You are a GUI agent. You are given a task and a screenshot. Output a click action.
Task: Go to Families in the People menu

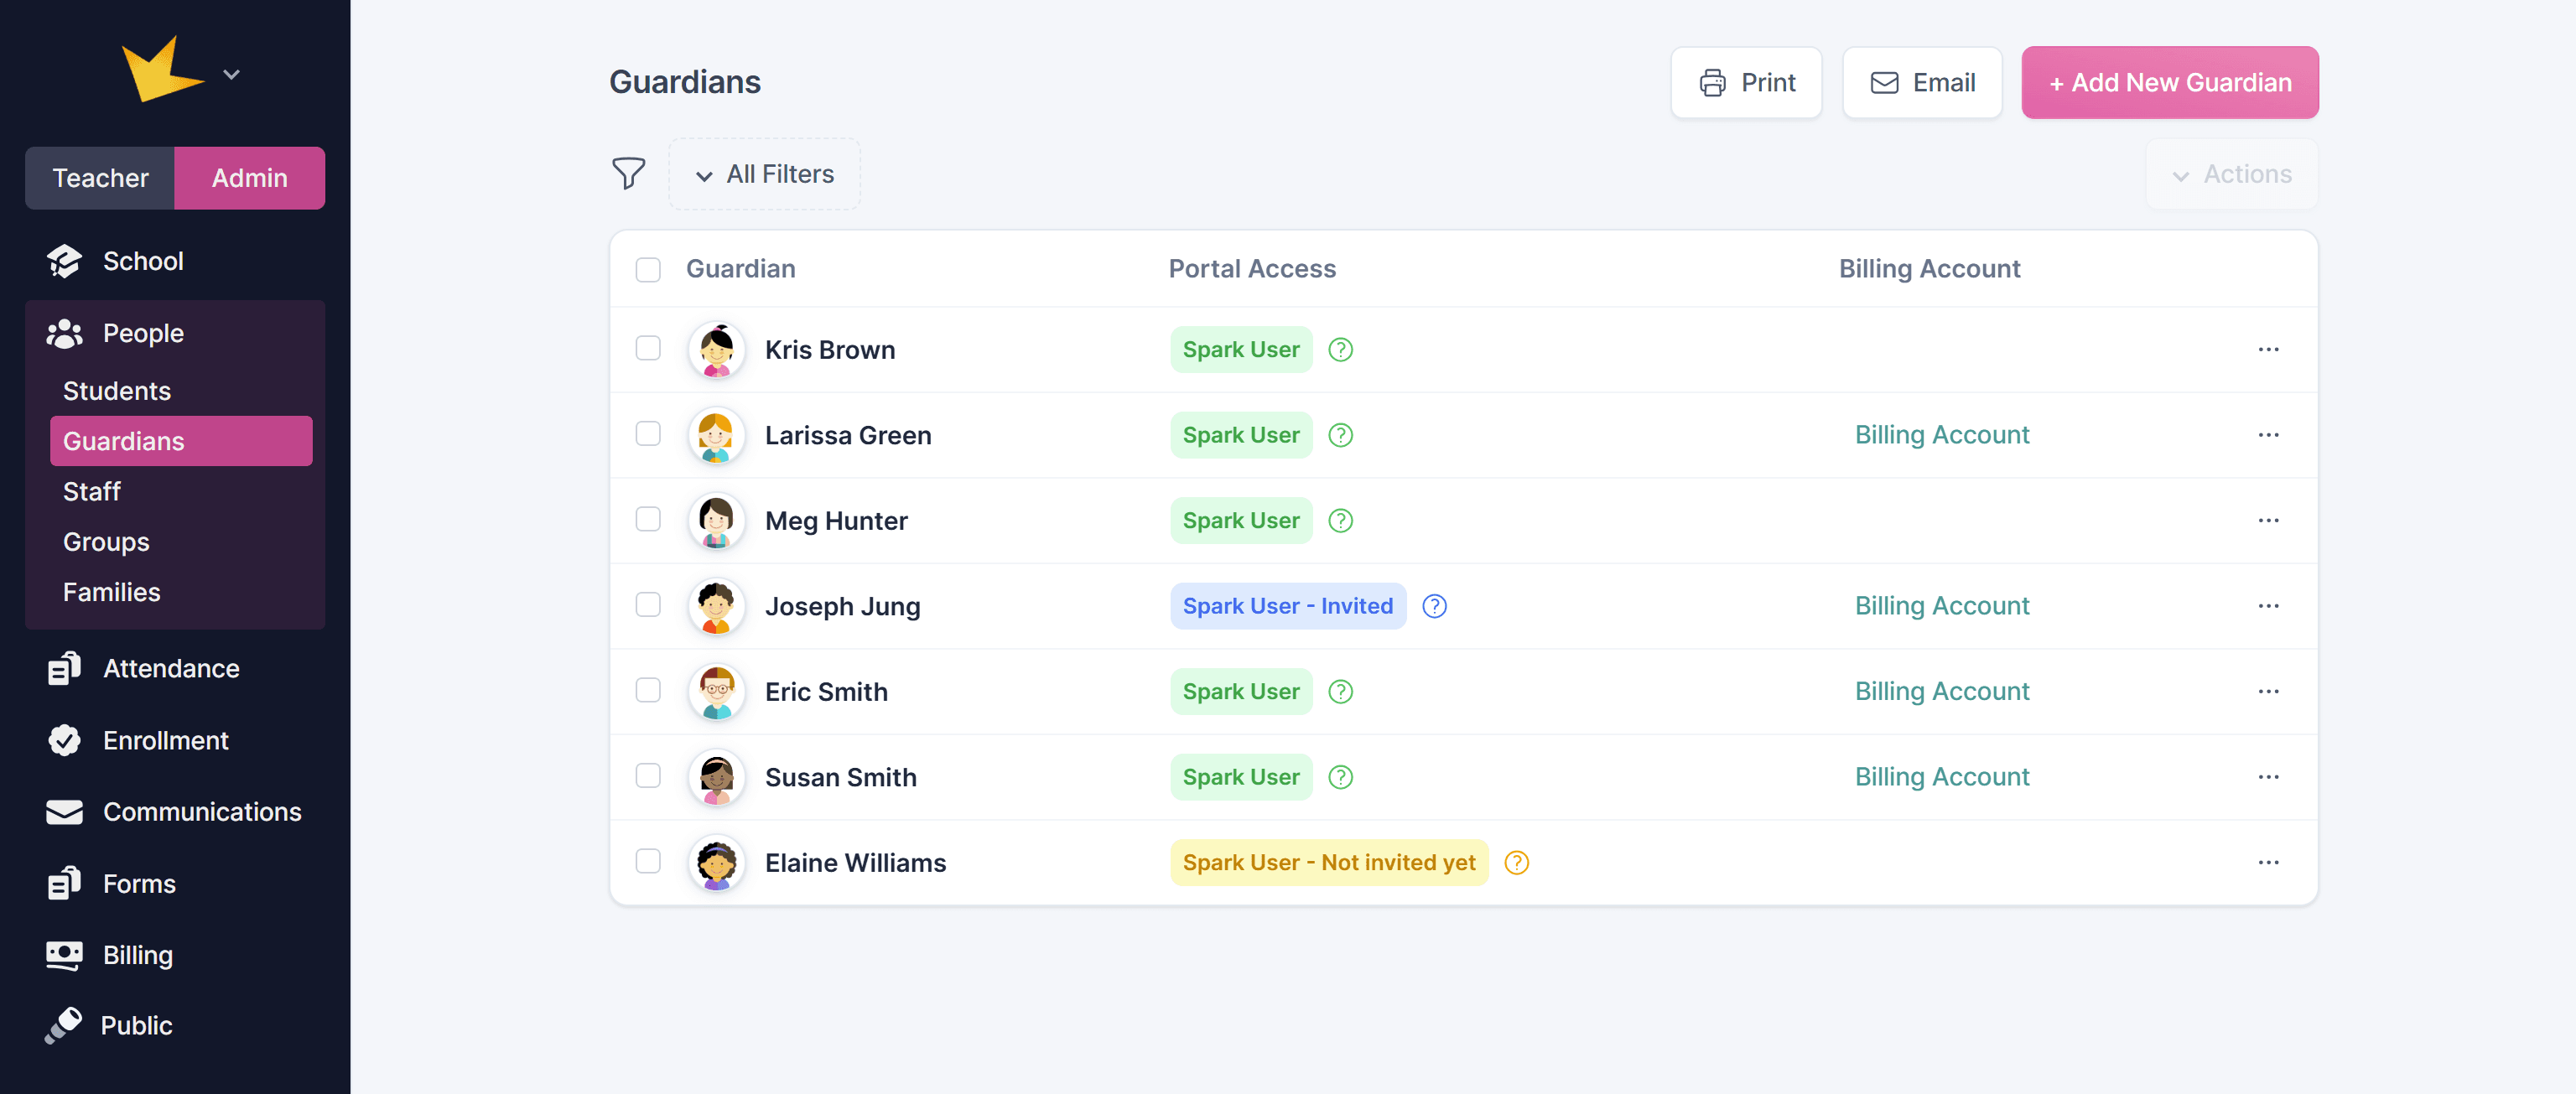tap(112, 592)
